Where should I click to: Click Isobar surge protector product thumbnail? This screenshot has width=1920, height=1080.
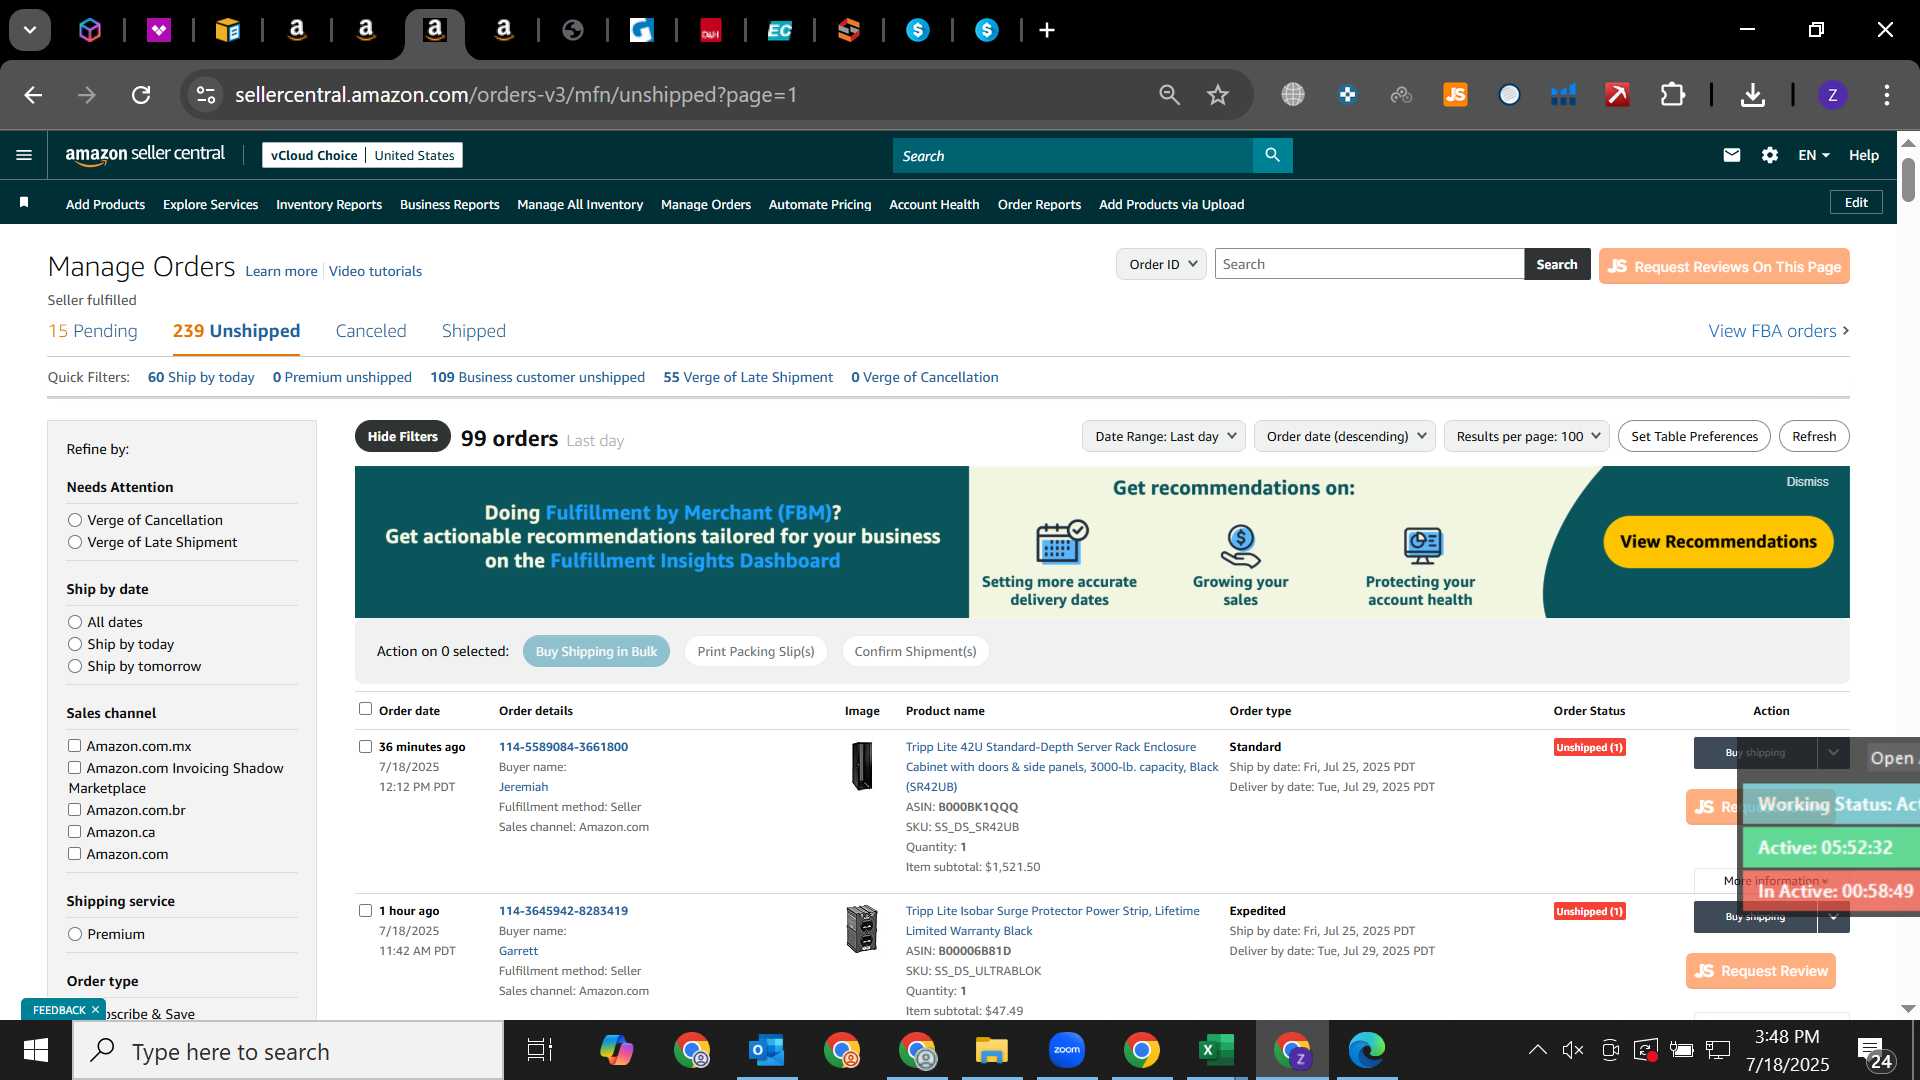point(861,928)
